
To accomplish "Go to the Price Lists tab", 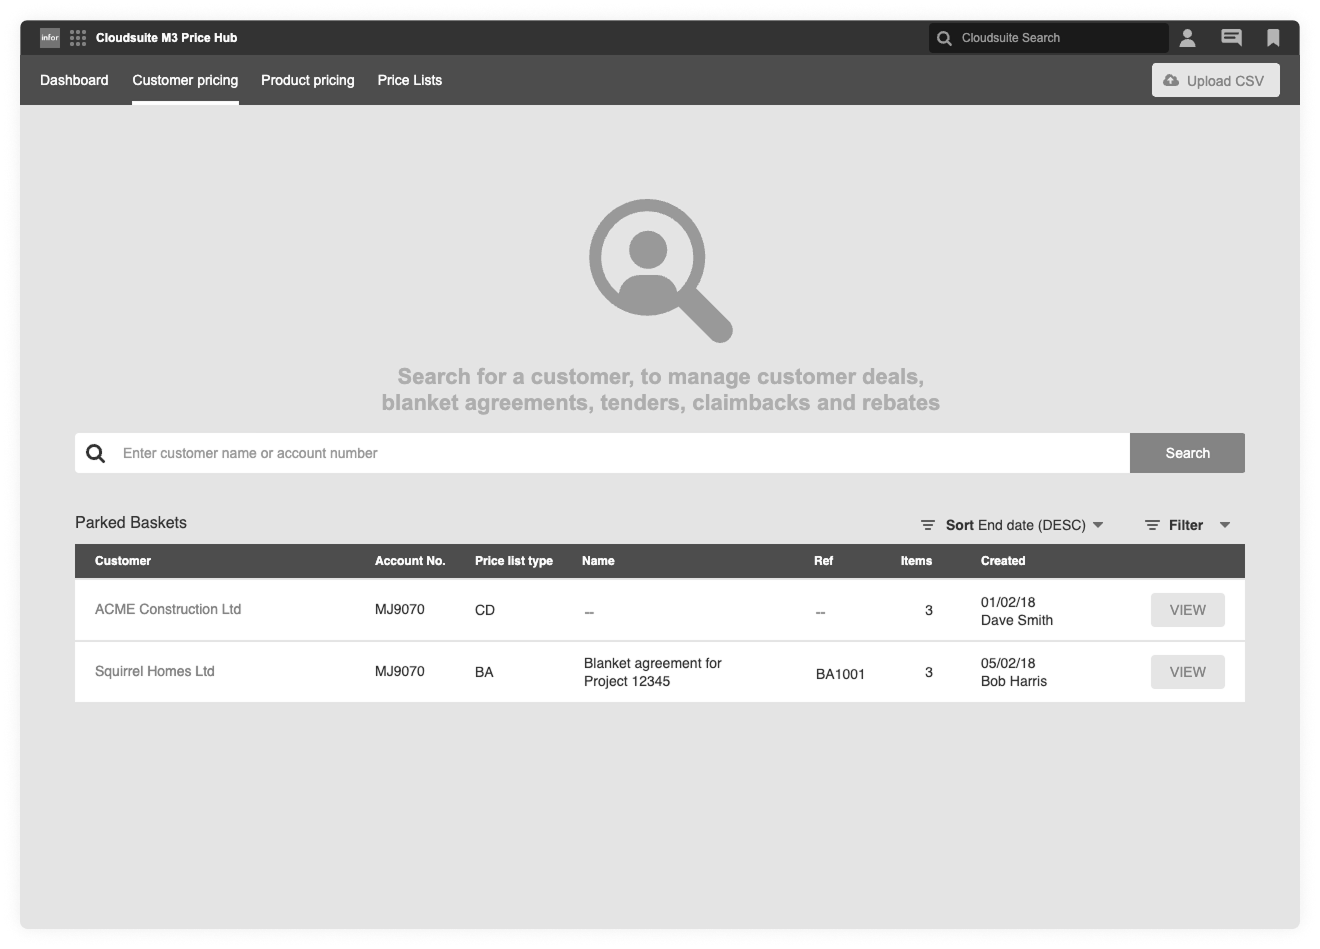I will pos(410,80).
